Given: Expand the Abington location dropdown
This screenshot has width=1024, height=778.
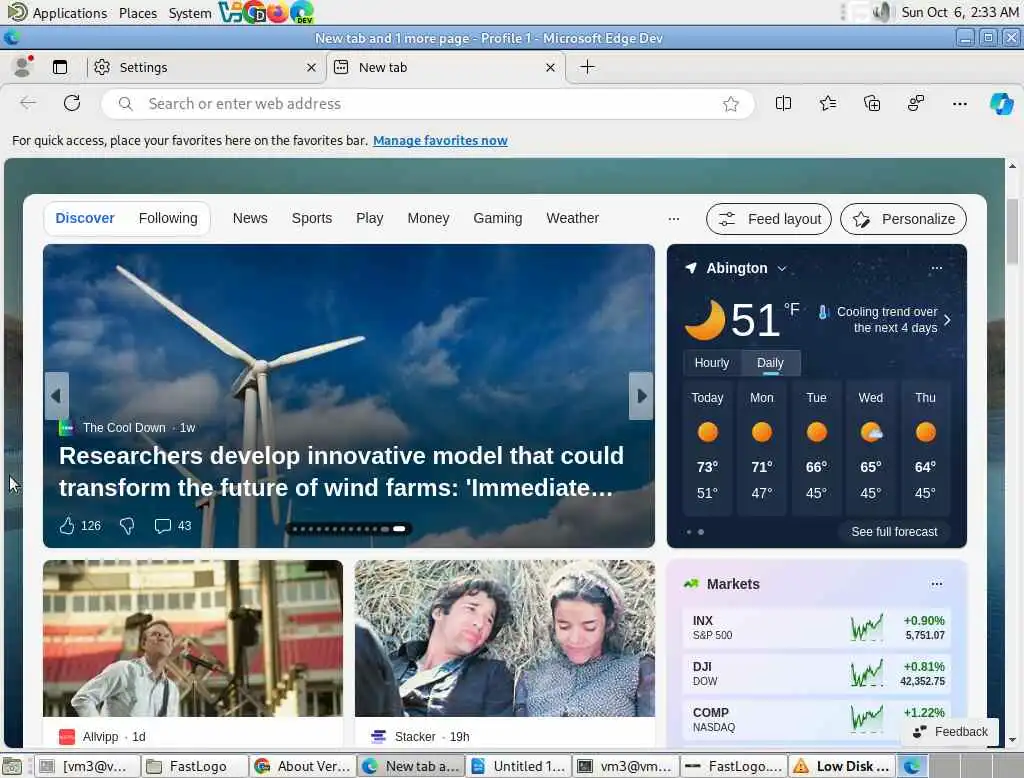Looking at the screenshot, I should click(x=782, y=268).
